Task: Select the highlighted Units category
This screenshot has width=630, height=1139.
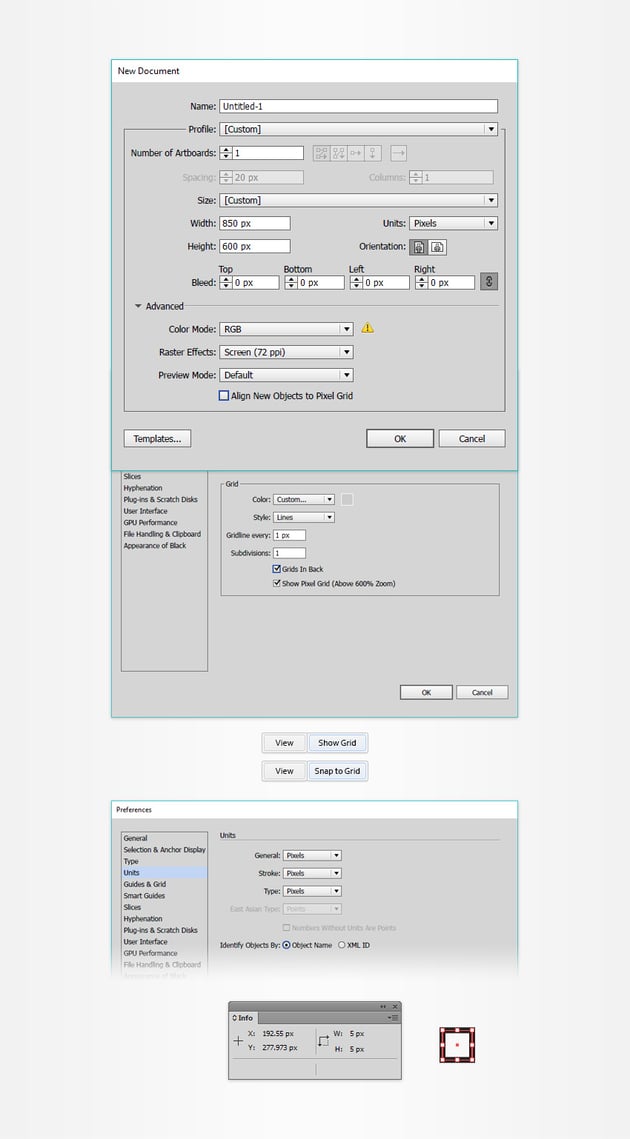Action: pos(164,873)
